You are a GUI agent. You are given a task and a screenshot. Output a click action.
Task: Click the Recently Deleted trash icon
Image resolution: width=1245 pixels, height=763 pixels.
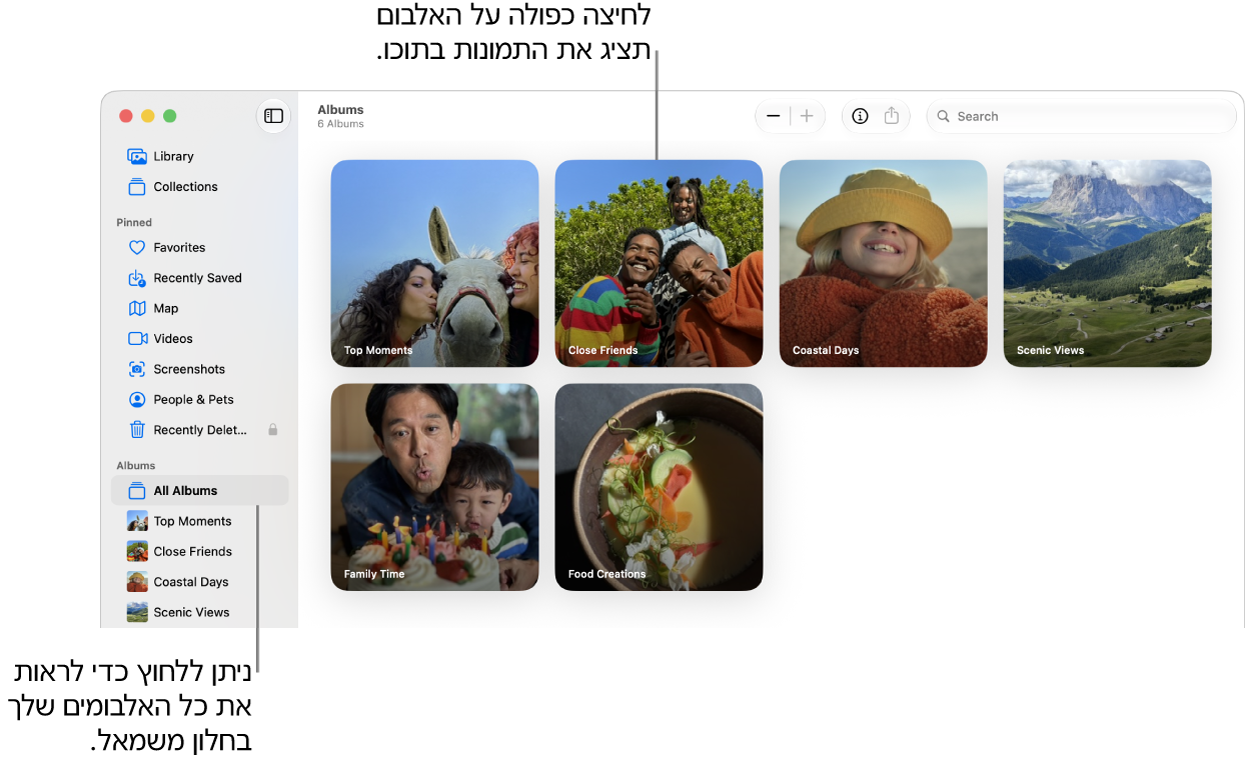click(137, 430)
